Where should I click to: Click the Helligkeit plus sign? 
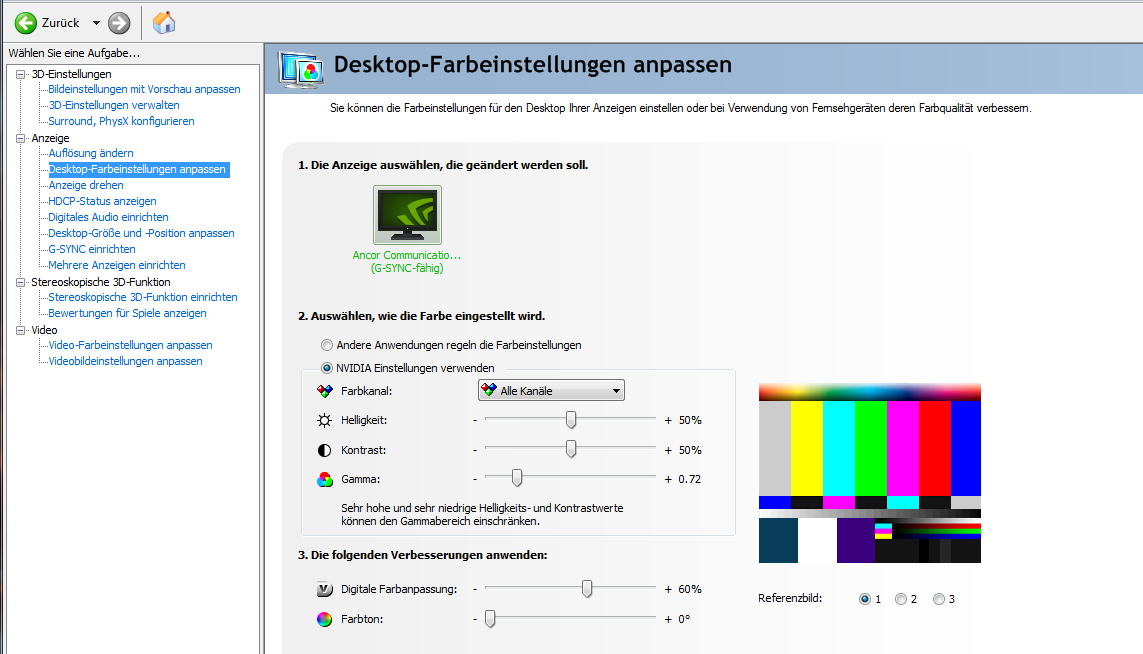tap(668, 421)
